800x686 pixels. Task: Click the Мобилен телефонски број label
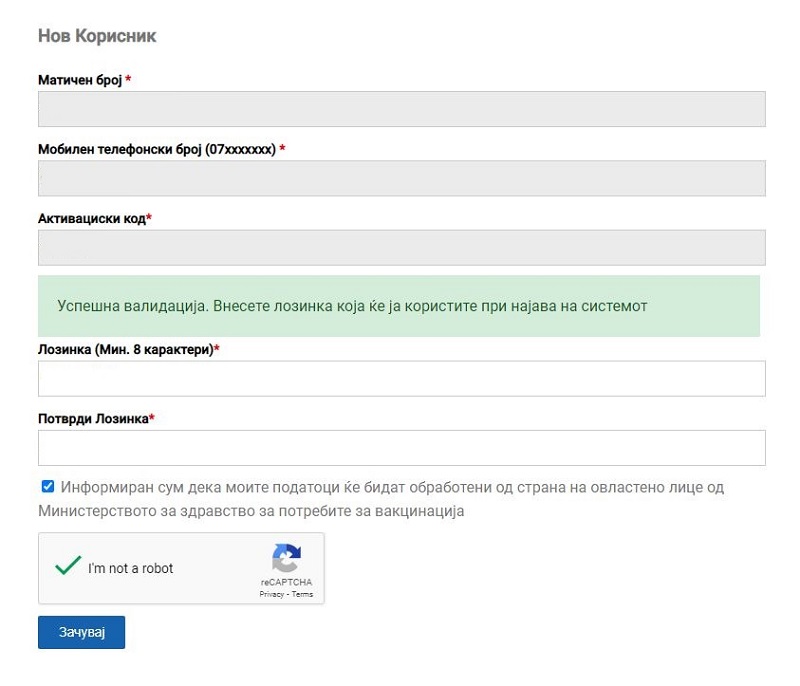coord(156,149)
